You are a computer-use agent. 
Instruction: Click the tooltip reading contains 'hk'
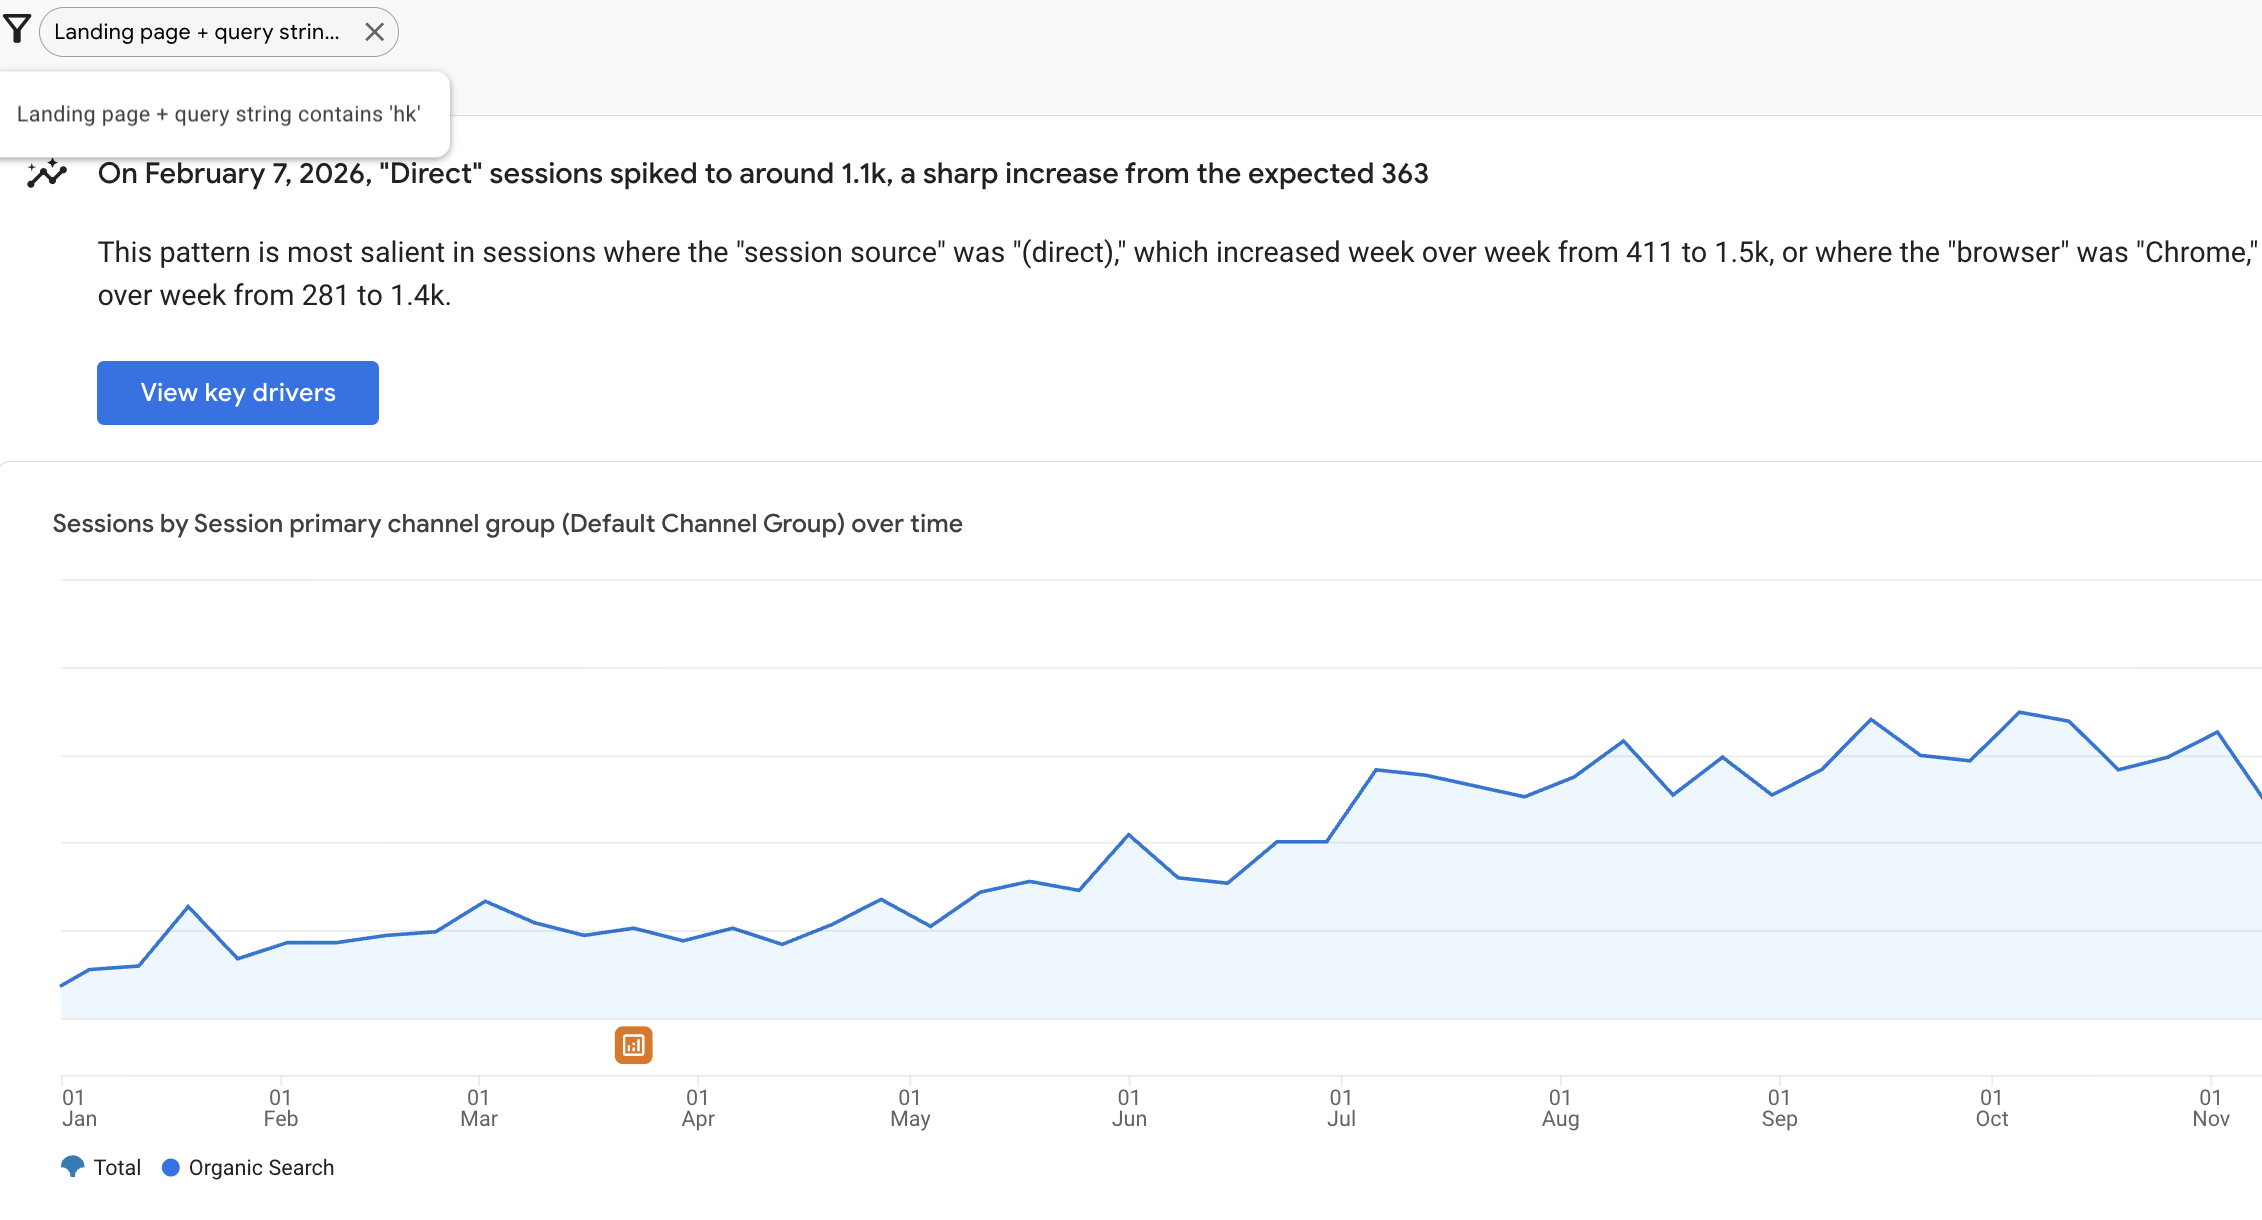[224, 113]
